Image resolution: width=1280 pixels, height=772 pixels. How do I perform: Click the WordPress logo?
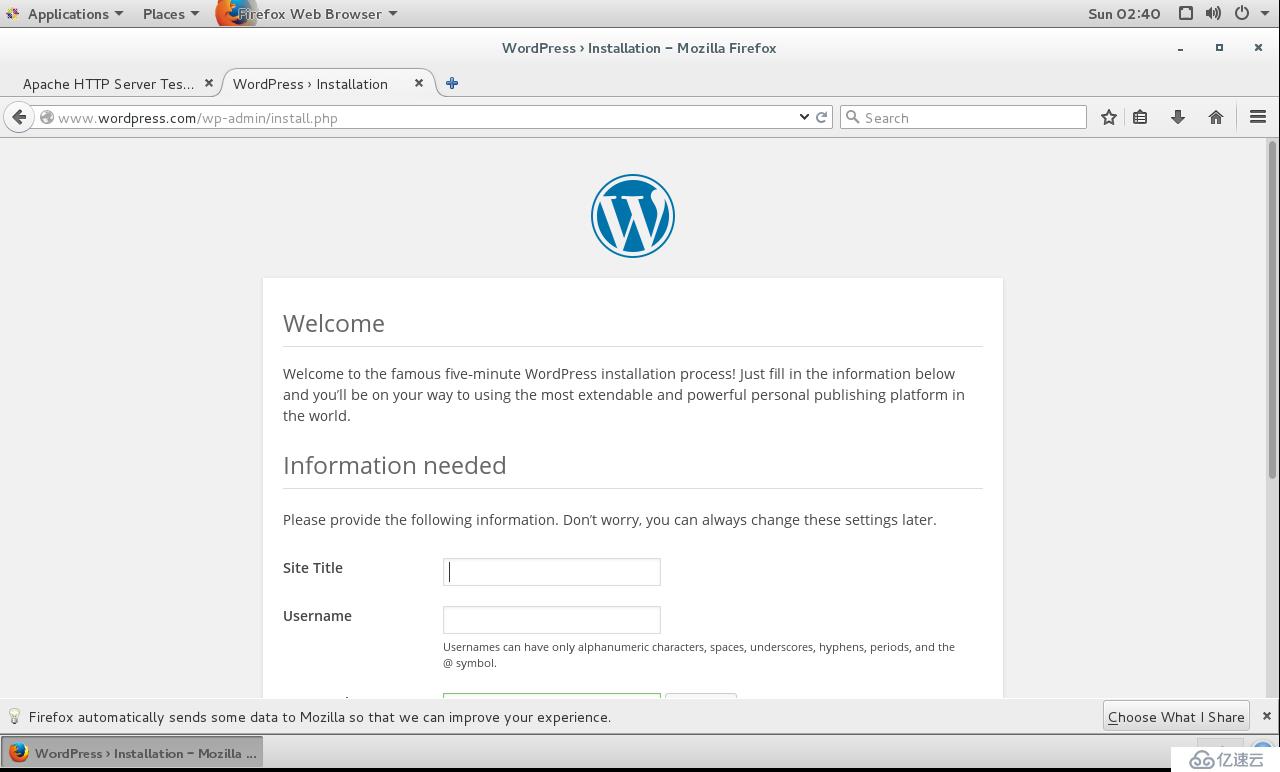click(x=633, y=216)
